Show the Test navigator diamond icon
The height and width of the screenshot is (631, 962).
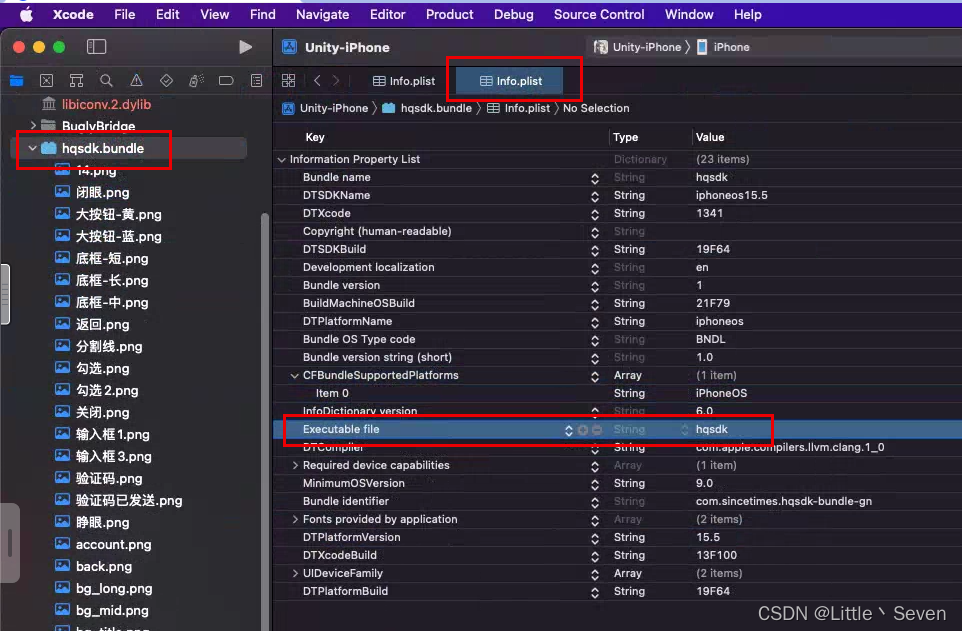point(166,80)
